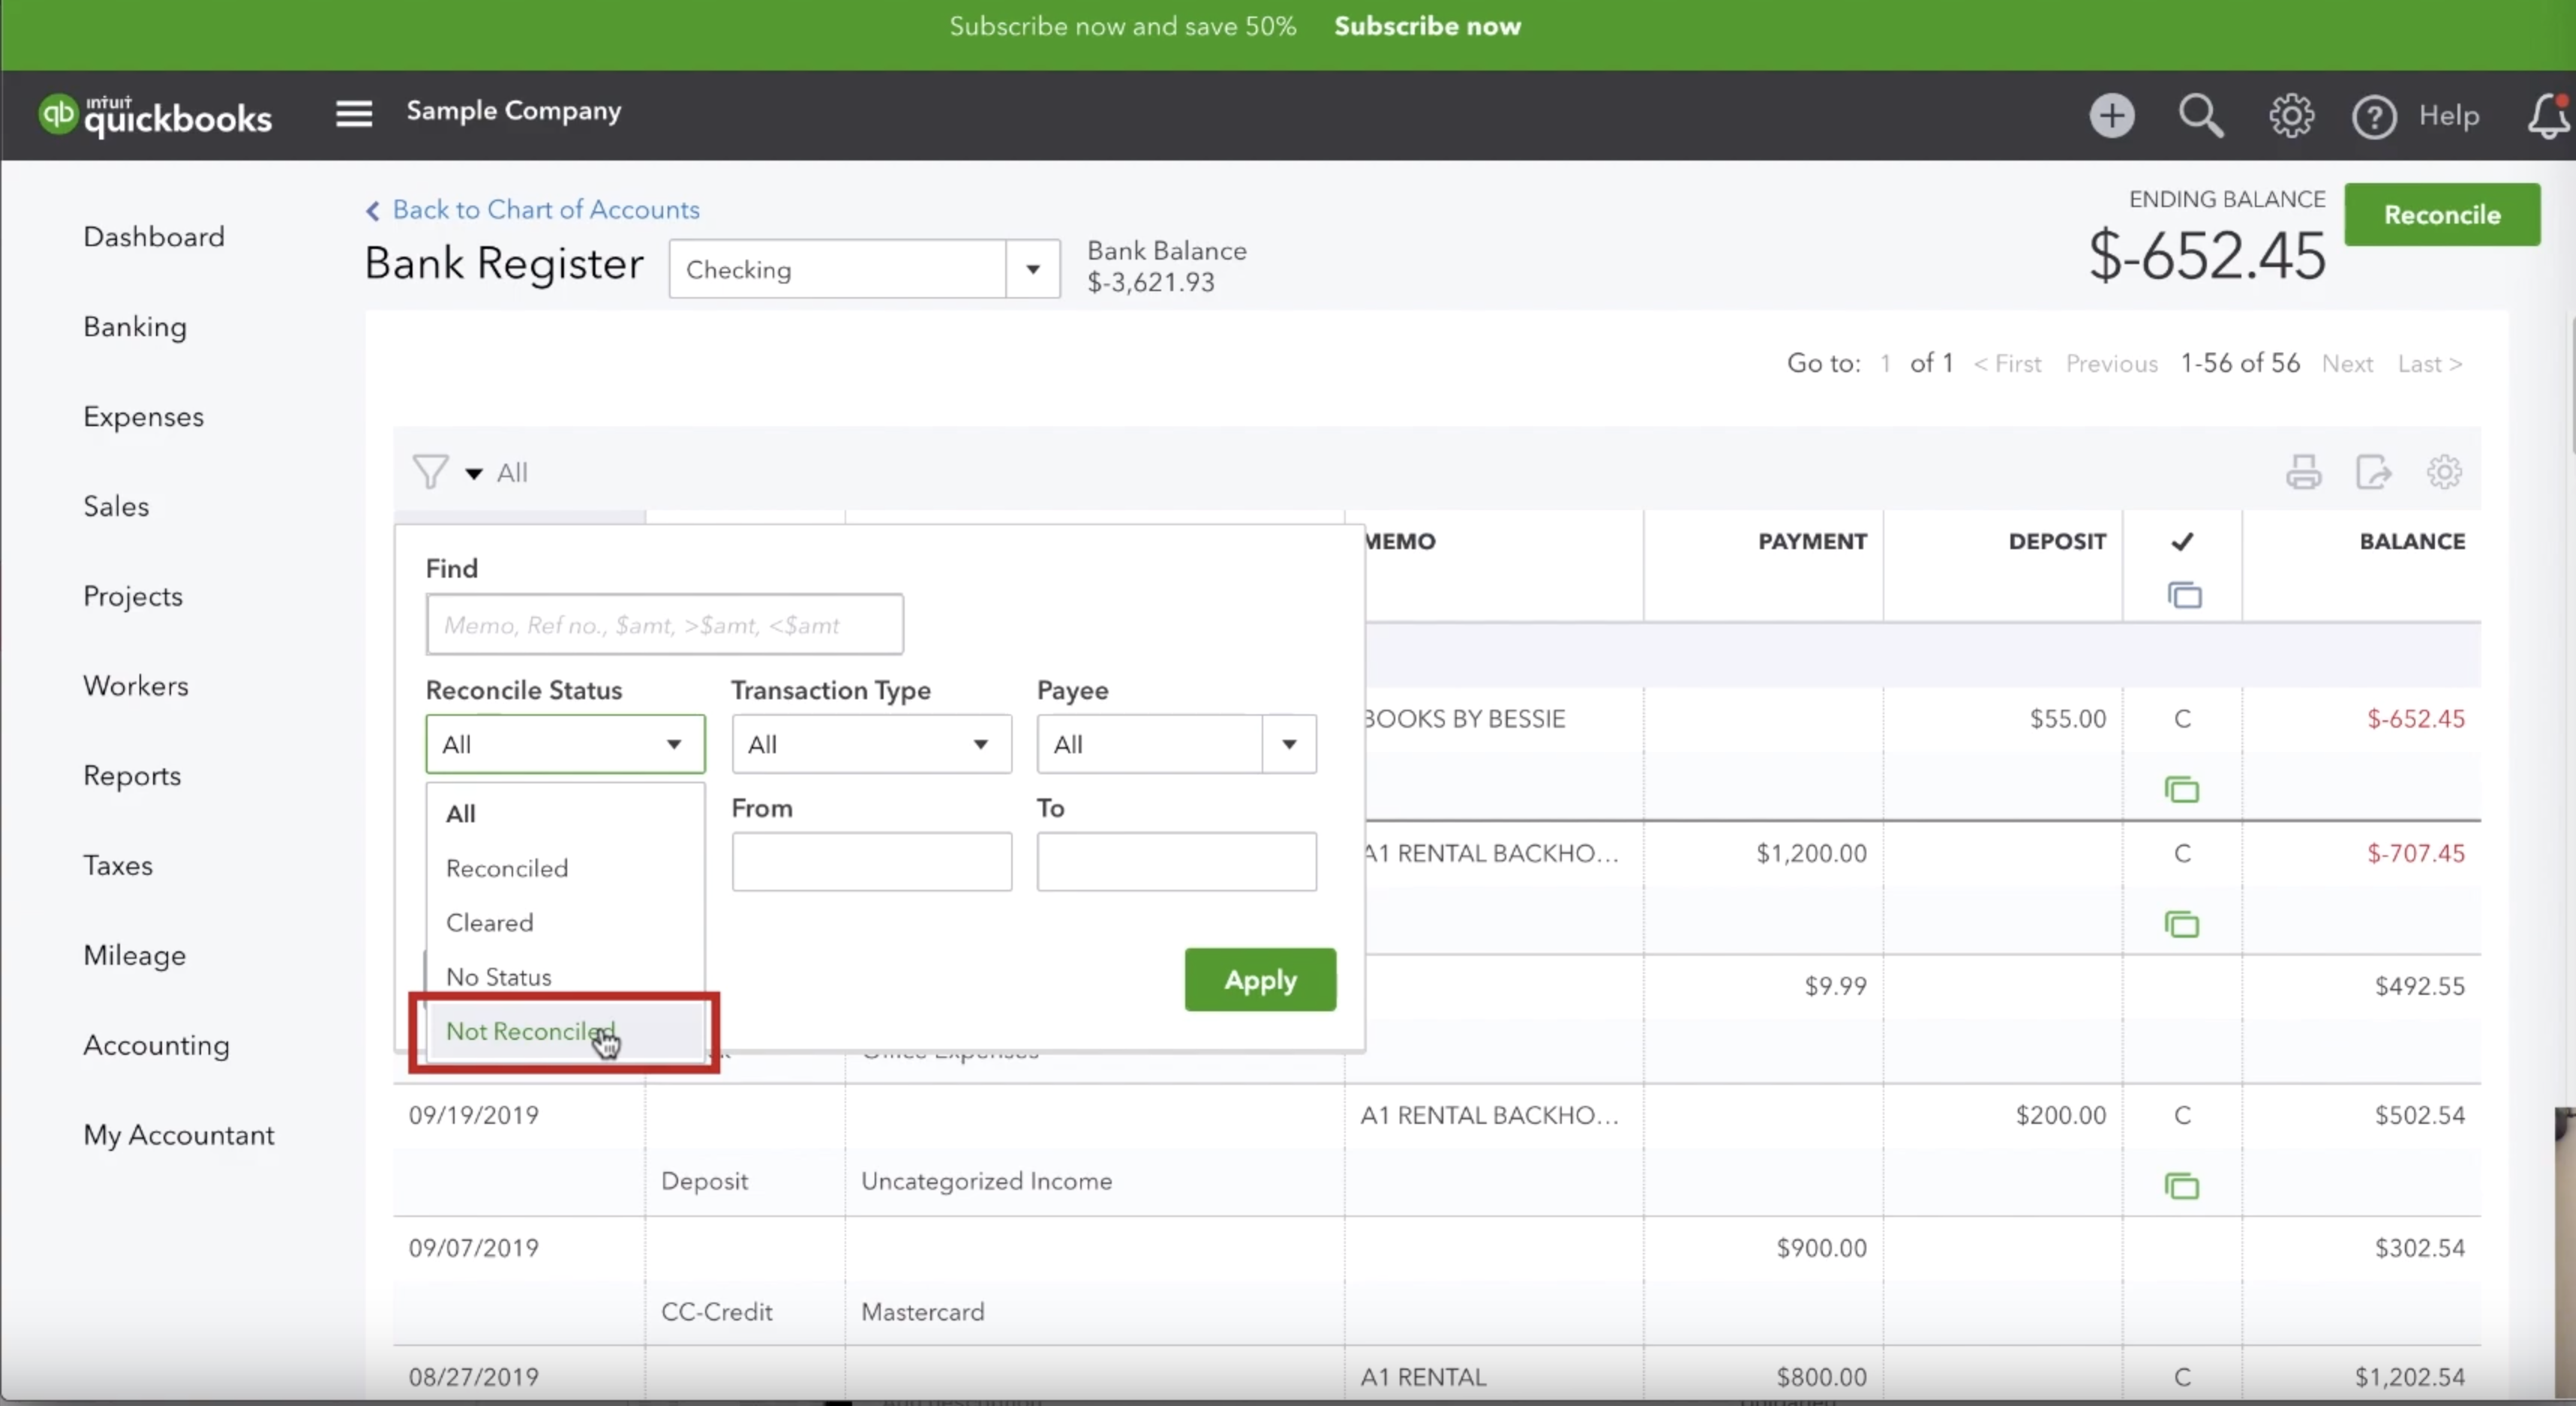Click the PAYMENT column header
This screenshot has height=1406, width=2576.
coord(1812,542)
